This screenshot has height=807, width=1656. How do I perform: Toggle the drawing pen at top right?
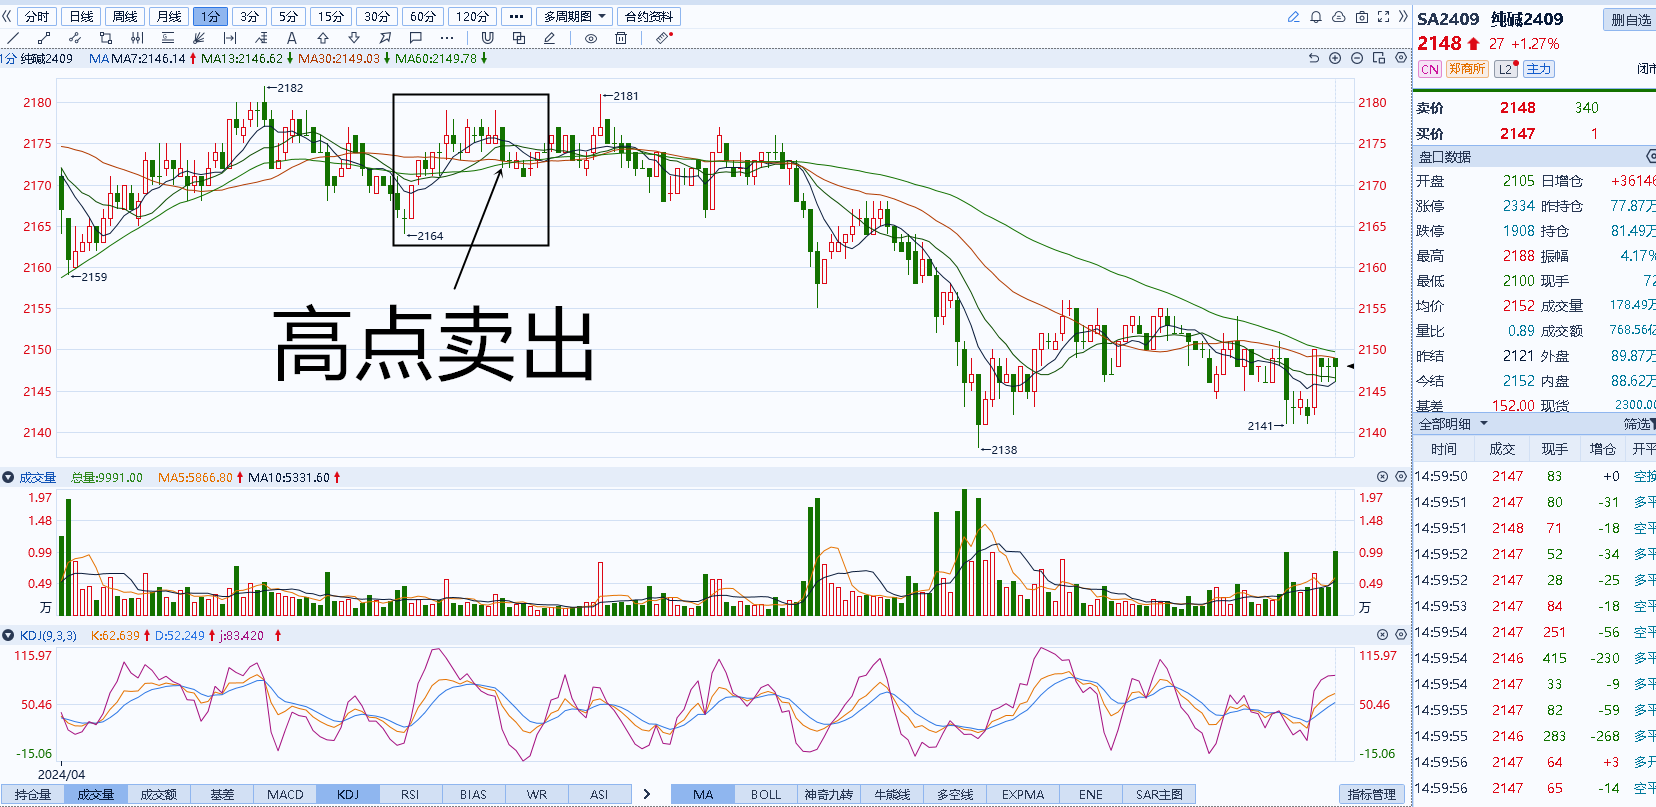click(x=1293, y=17)
